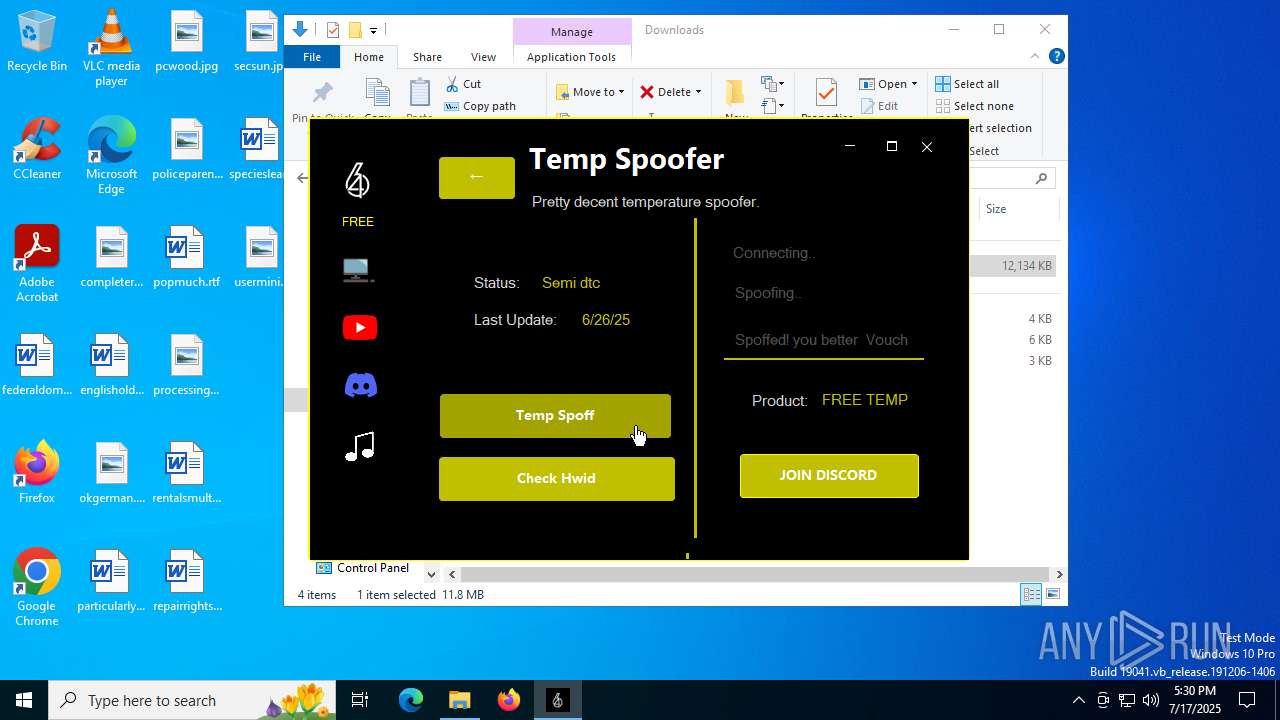This screenshot has width=1280, height=720.
Task: Switch to the Share ribbon tab
Action: [427, 57]
